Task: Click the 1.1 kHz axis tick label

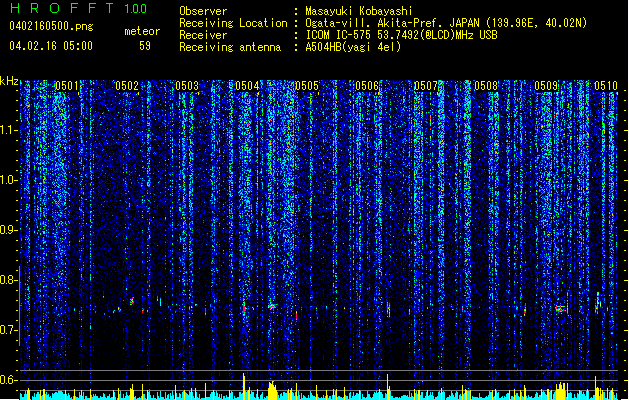Action: [9, 131]
